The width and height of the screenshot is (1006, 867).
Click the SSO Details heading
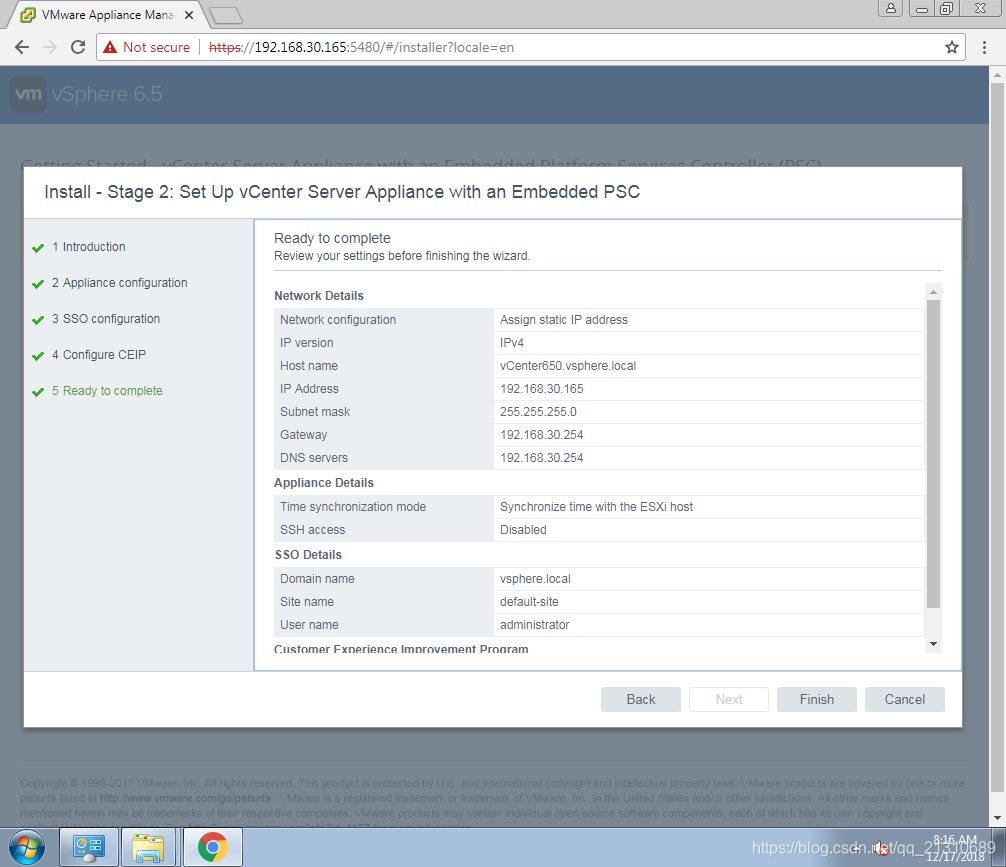(308, 554)
